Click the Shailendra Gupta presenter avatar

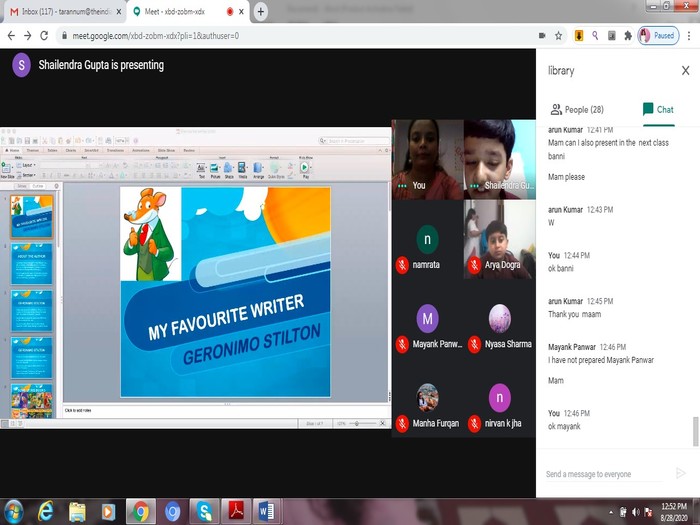(x=21, y=65)
